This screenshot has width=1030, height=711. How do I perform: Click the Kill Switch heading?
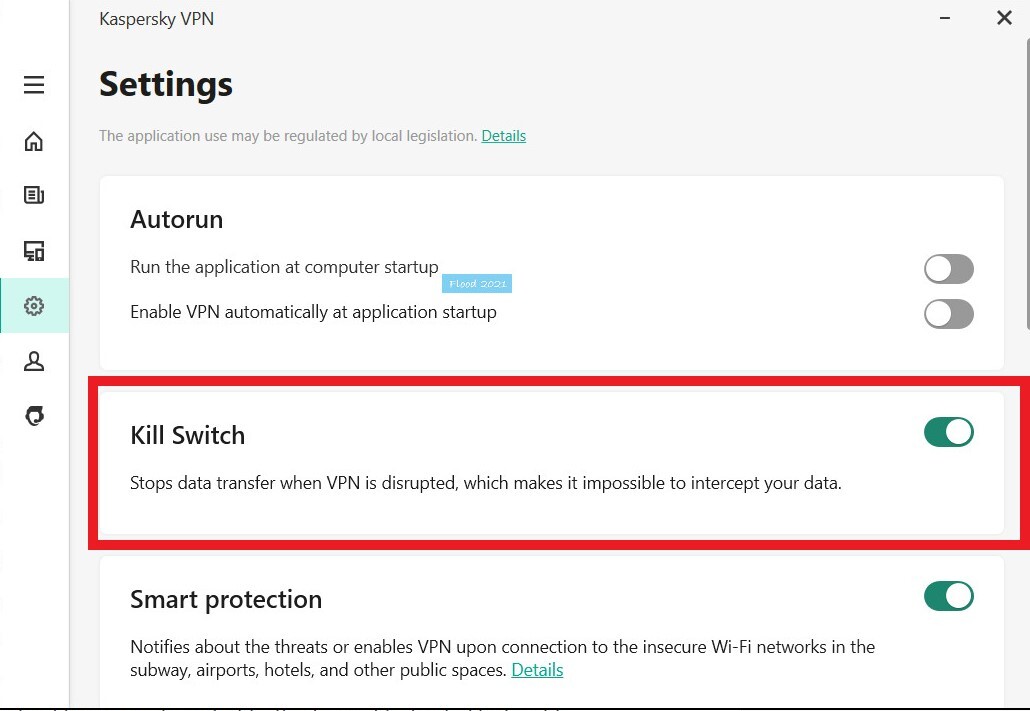coord(187,436)
